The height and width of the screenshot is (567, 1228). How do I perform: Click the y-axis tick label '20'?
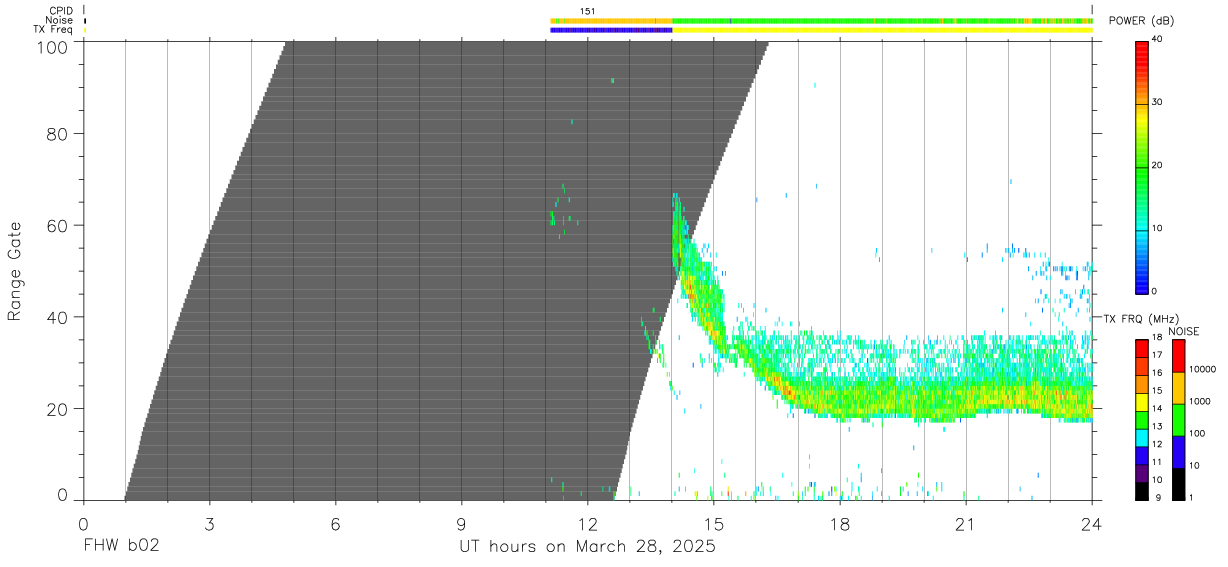[x=57, y=409]
